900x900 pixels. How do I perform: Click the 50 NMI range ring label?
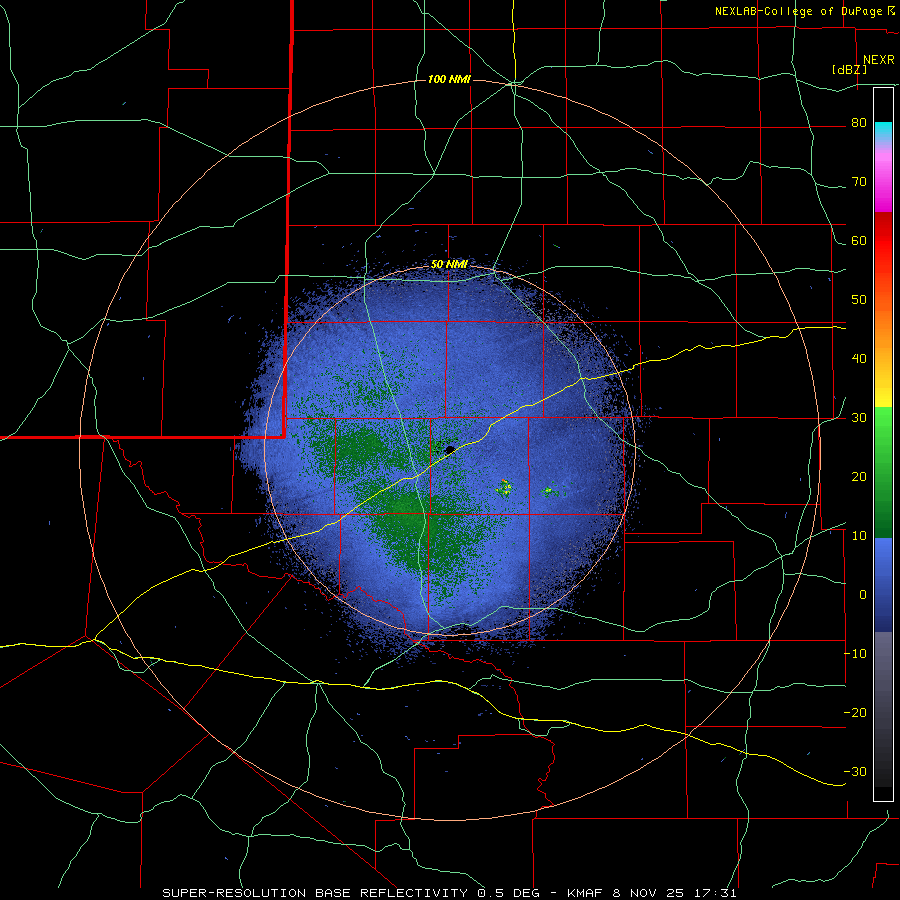tap(449, 265)
